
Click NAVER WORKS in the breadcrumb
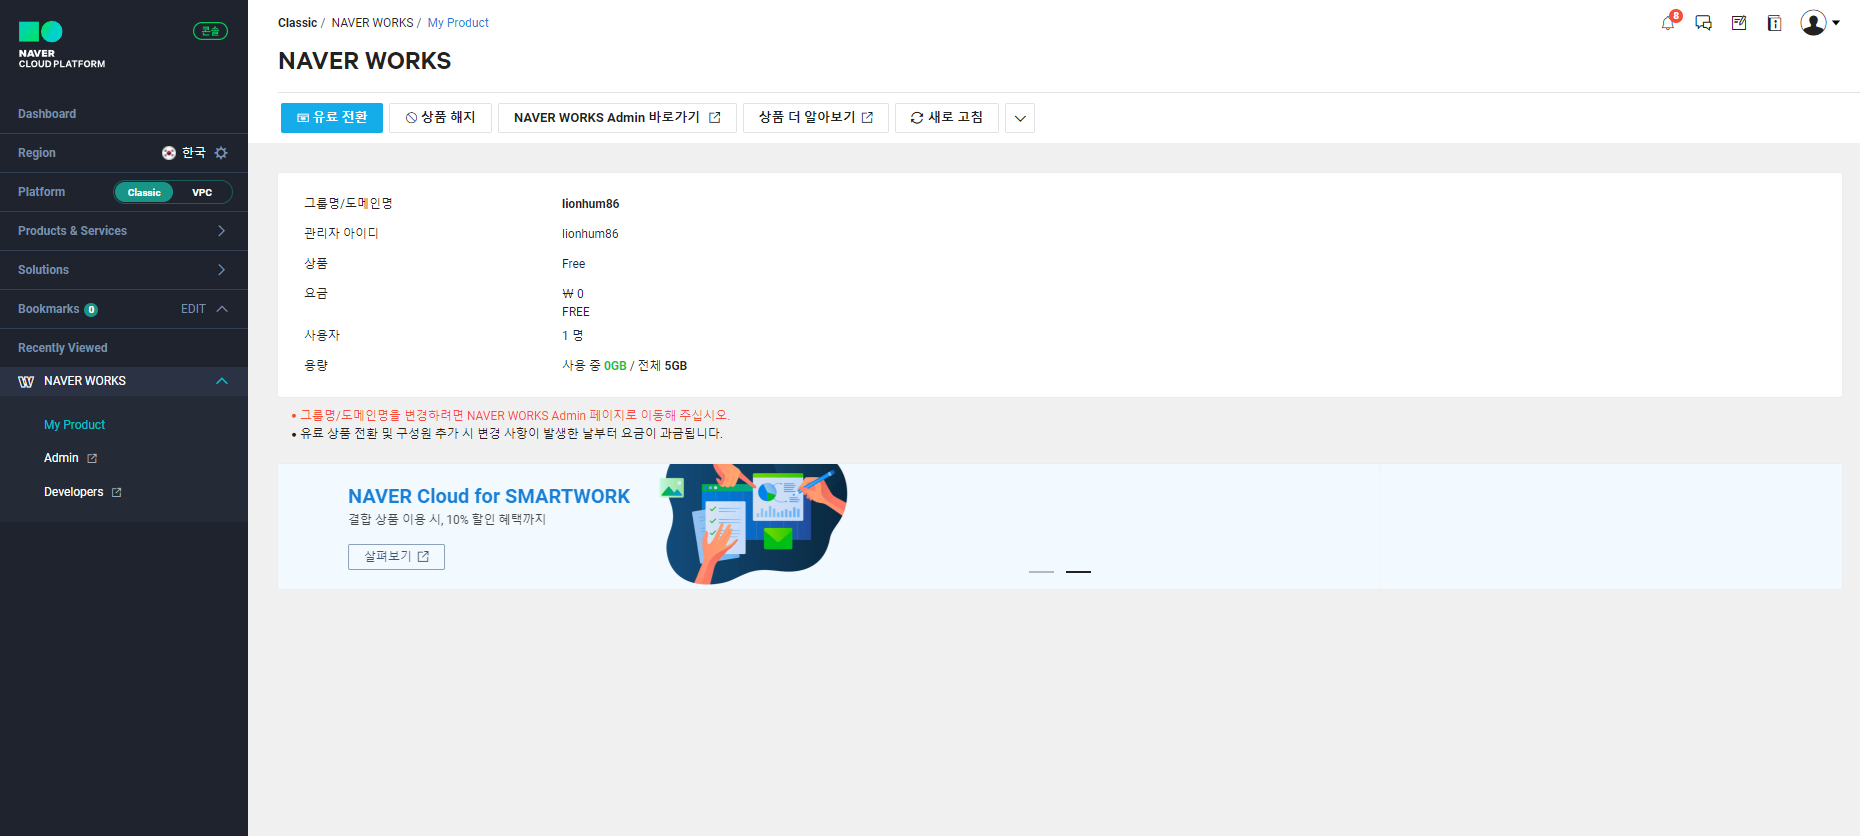pyautogui.click(x=372, y=23)
